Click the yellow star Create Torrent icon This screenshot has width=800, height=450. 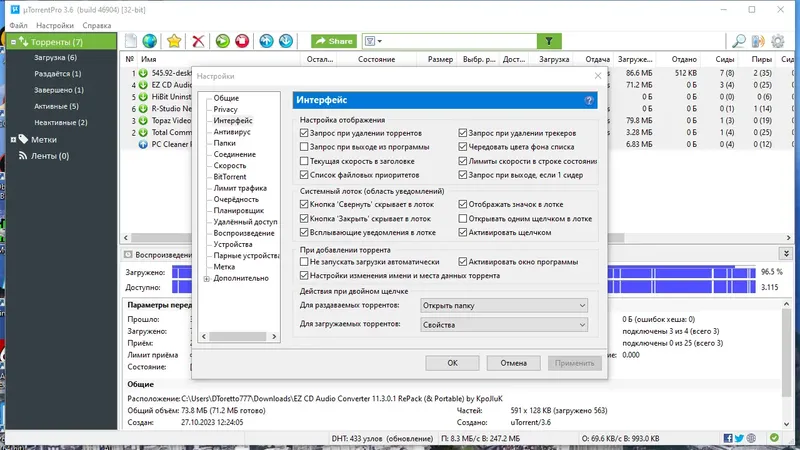tap(174, 41)
